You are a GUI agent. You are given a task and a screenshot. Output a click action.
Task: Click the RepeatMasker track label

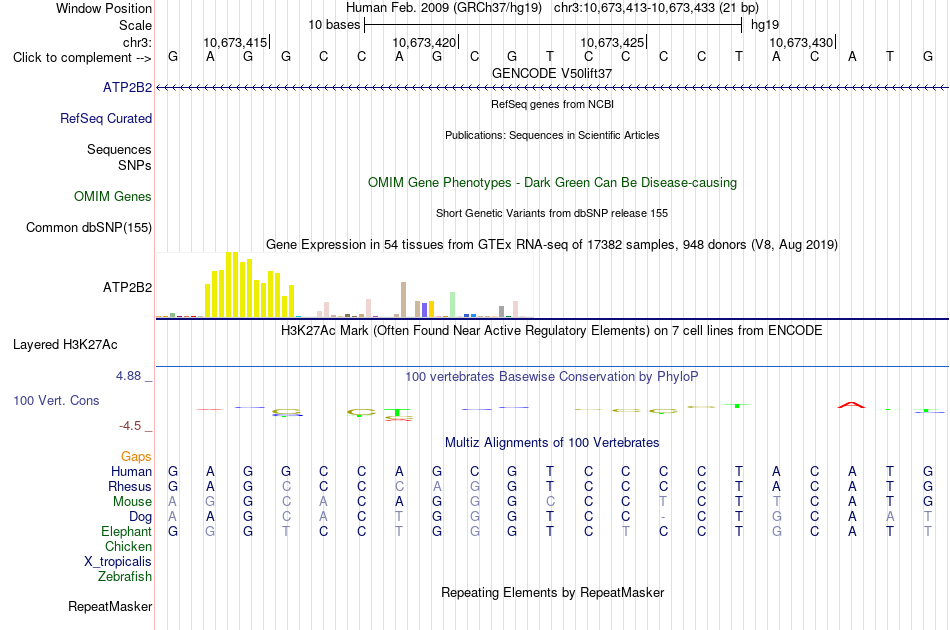coord(110,606)
